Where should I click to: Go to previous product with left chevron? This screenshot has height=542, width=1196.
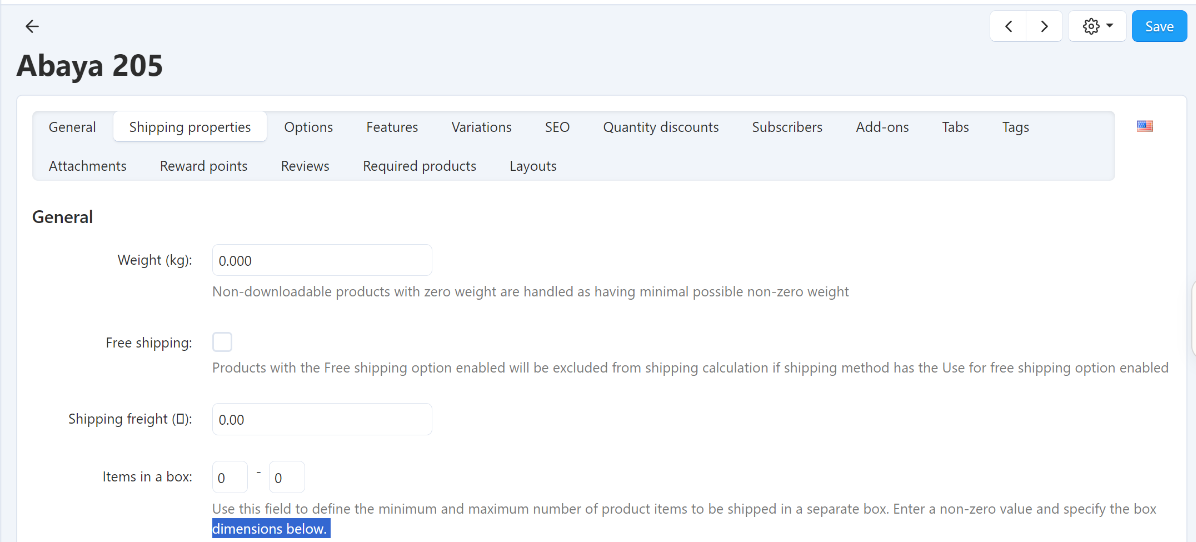click(x=1008, y=27)
